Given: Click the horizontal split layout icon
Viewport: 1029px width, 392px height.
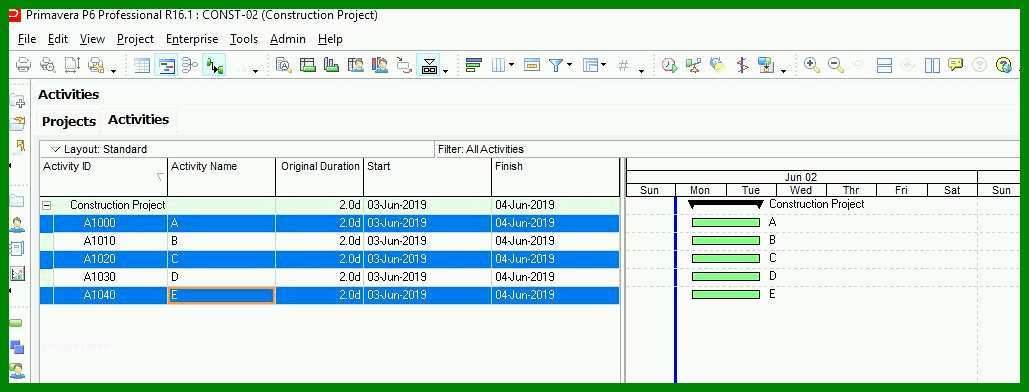Looking at the screenshot, I should point(885,65).
